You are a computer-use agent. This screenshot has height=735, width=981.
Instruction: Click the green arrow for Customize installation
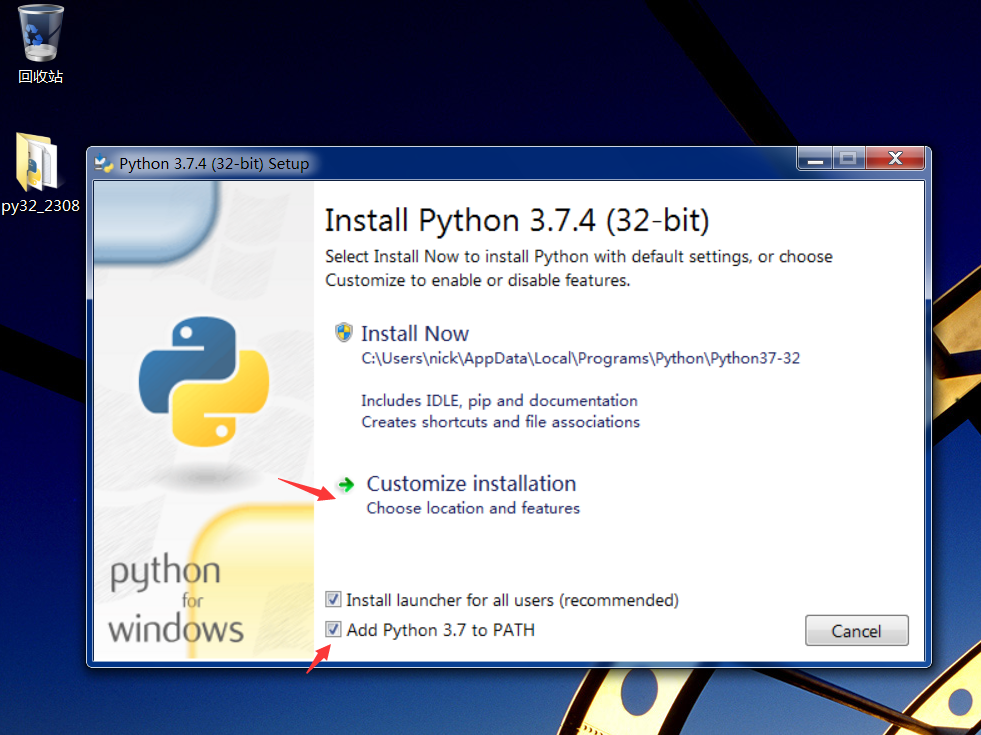pyautogui.click(x=346, y=484)
